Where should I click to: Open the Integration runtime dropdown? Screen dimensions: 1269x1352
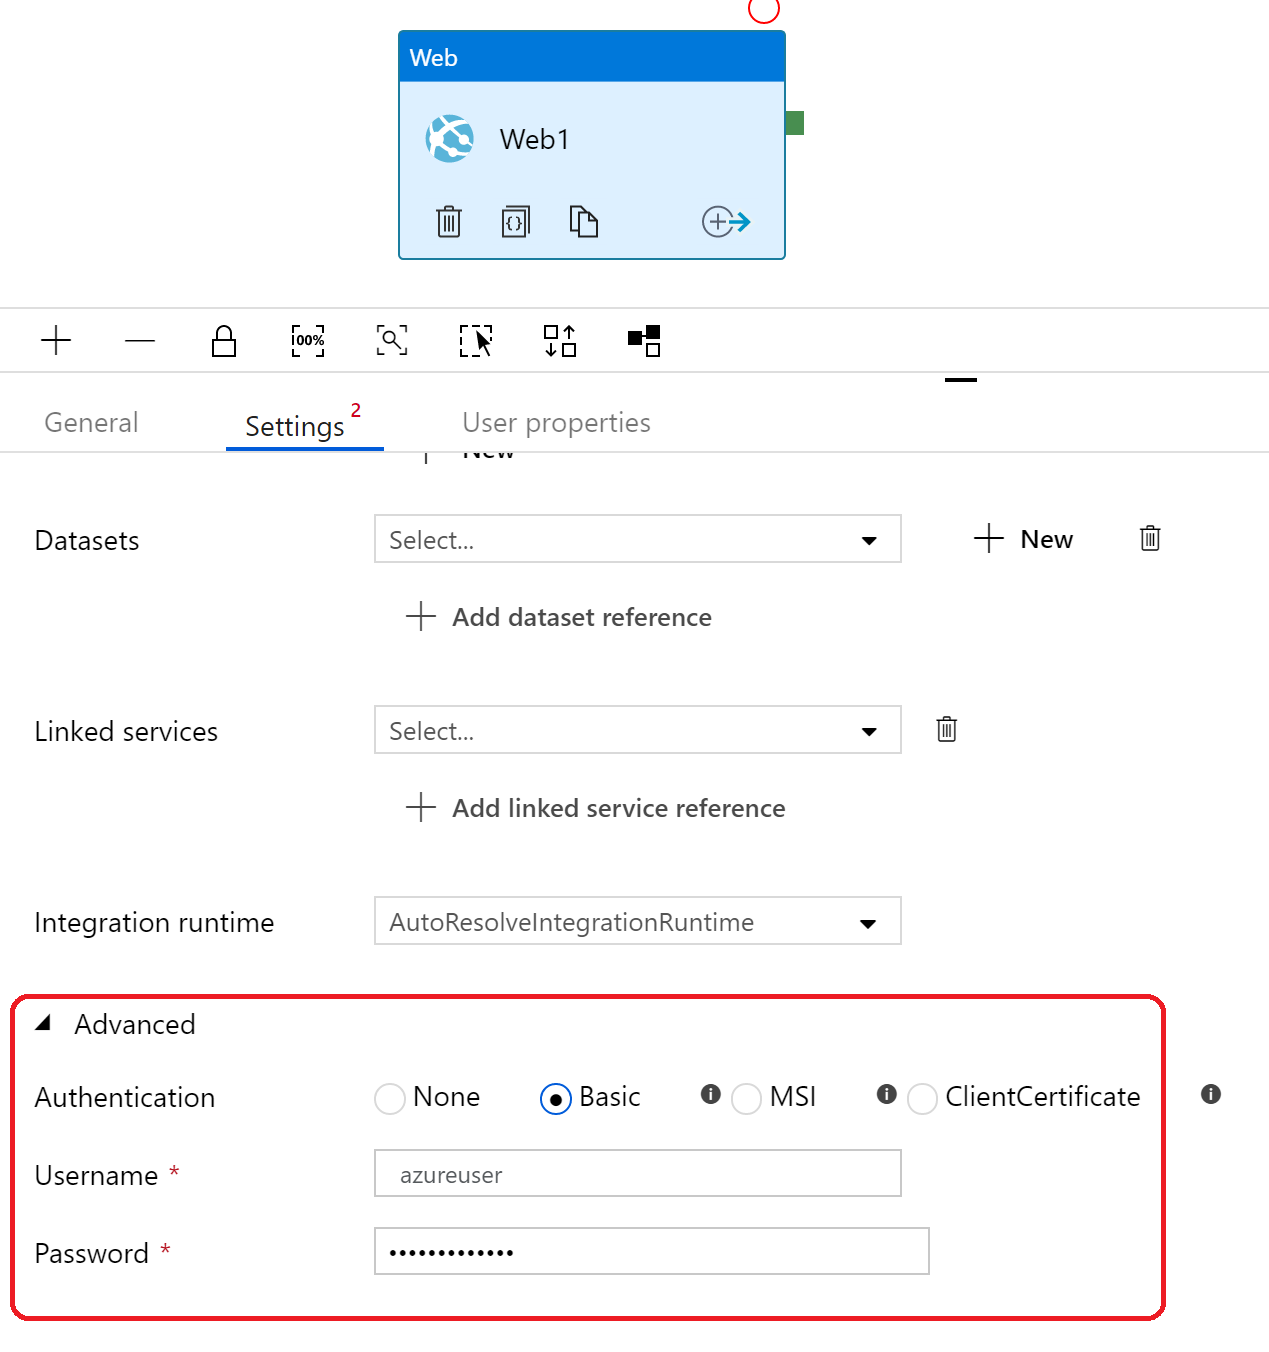(x=638, y=921)
